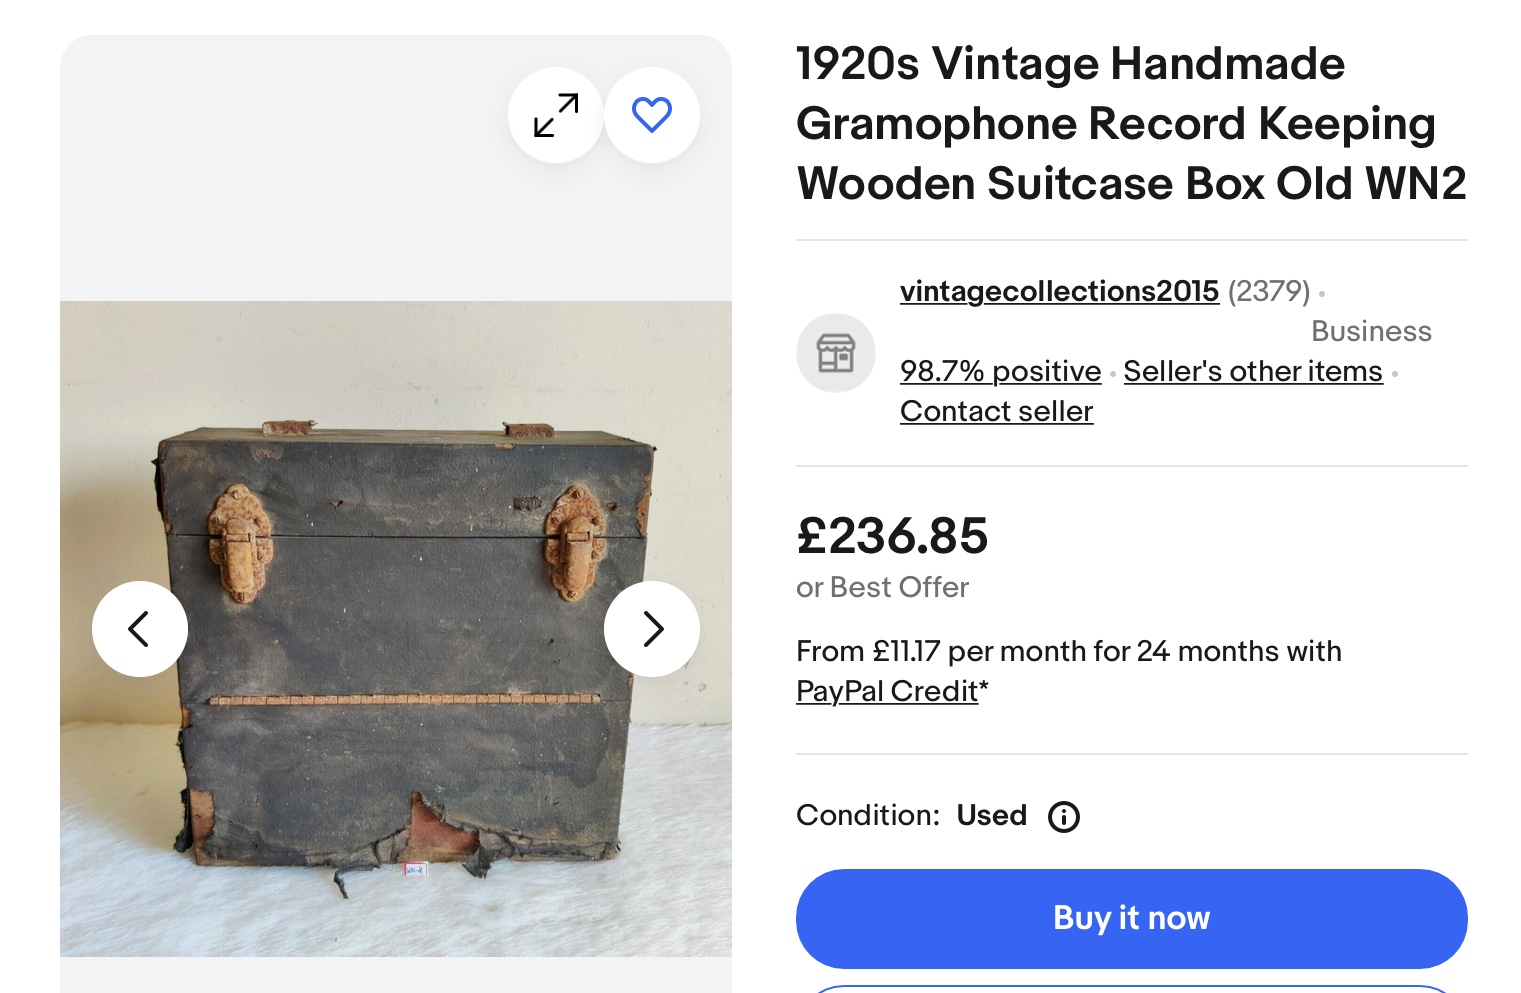Browse Seller's other items
Viewport: 1521px width, 993px height.
pos(1253,371)
